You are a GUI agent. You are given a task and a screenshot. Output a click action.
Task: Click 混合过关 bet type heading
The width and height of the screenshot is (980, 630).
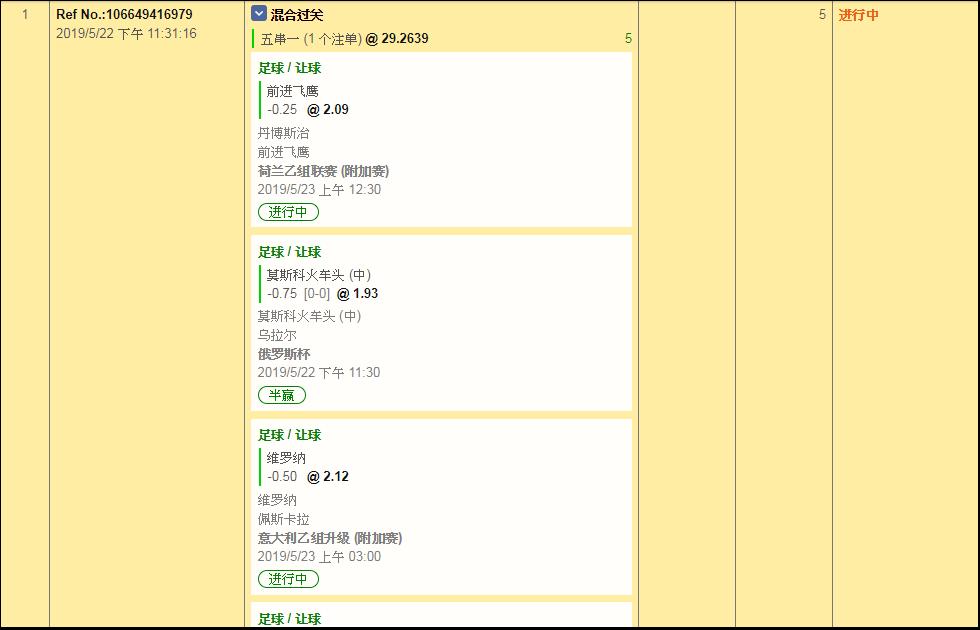point(297,14)
